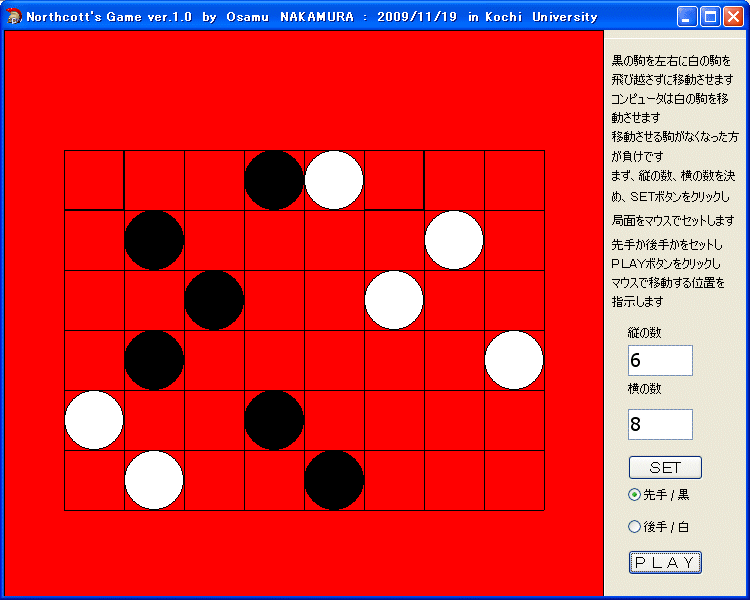
Task: Click the title bar text Northcott's Game ver.1.0
Action: tap(109, 17)
